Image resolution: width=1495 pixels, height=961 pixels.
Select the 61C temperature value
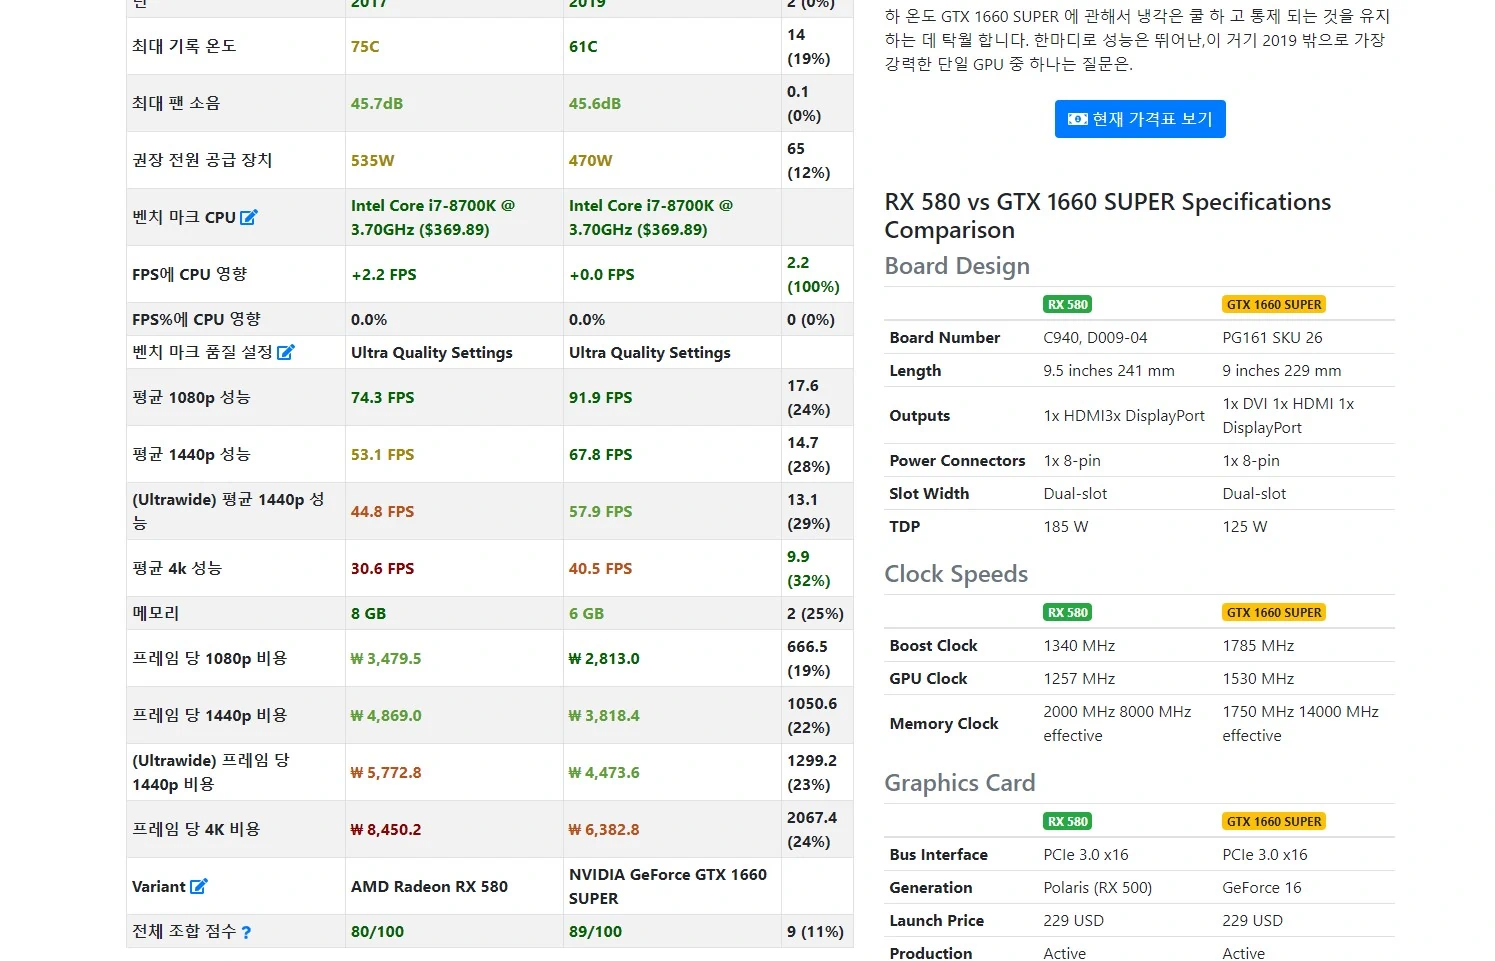coord(583,46)
